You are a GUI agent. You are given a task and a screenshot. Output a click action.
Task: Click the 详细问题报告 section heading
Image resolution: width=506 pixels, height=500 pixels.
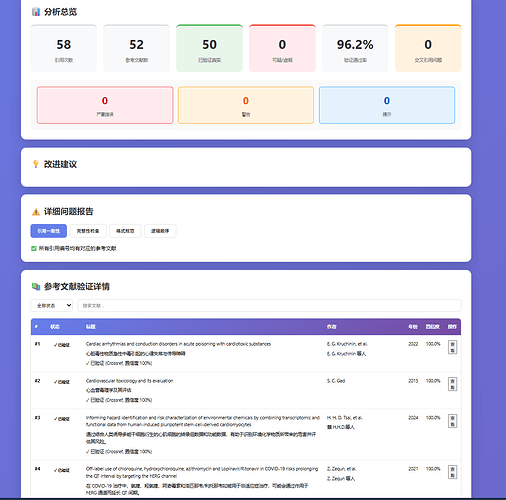(x=69, y=212)
